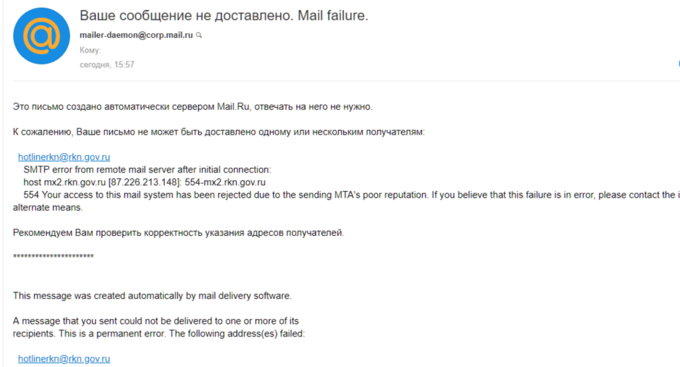Screen dimensions: 680x367
Task: Click 'A message that you sent could not' line
Action: [156, 321]
